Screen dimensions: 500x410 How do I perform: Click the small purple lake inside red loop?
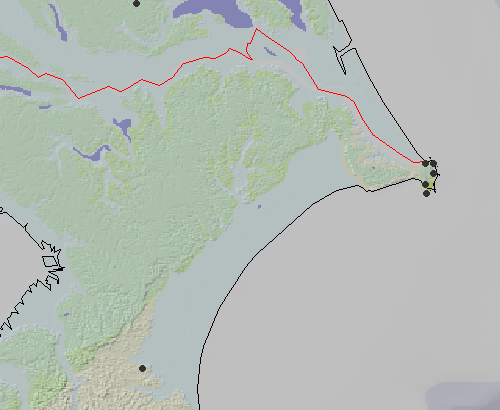(x=270, y=52)
